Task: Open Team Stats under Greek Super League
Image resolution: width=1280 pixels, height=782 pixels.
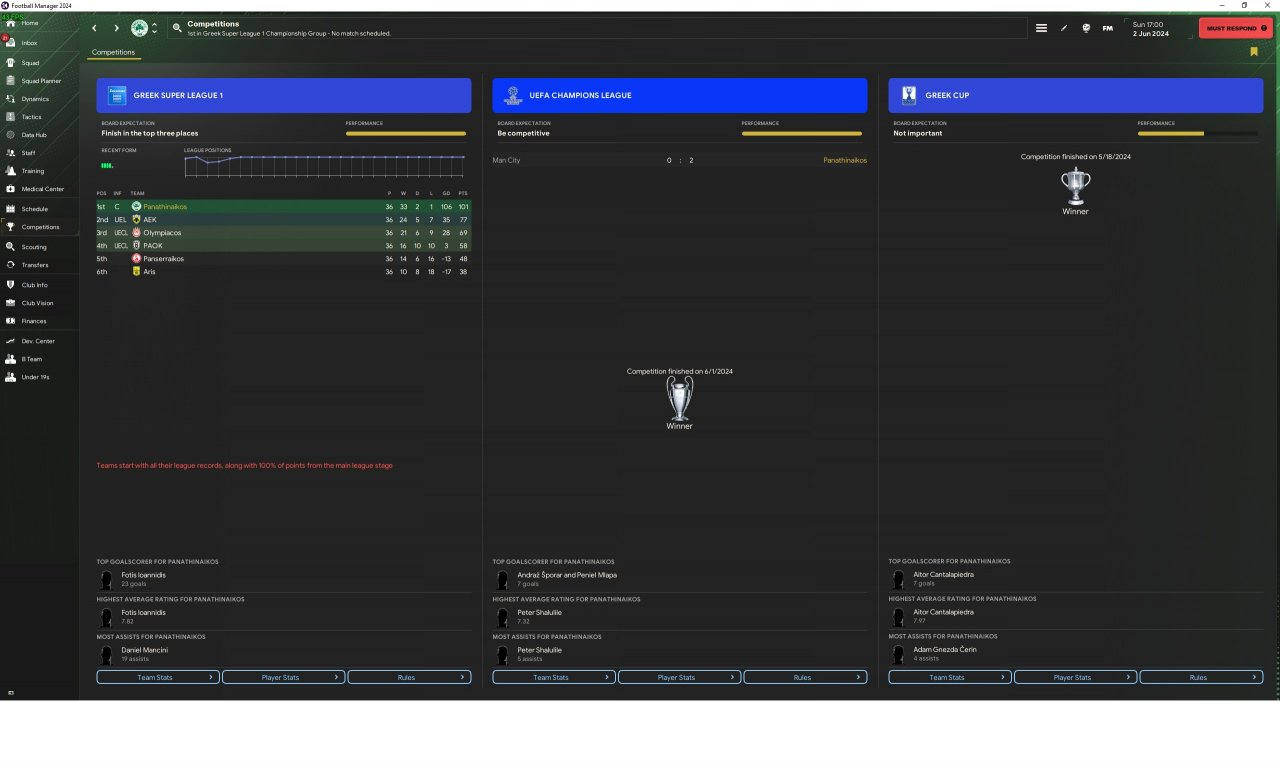Action: (x=158, y=677)
